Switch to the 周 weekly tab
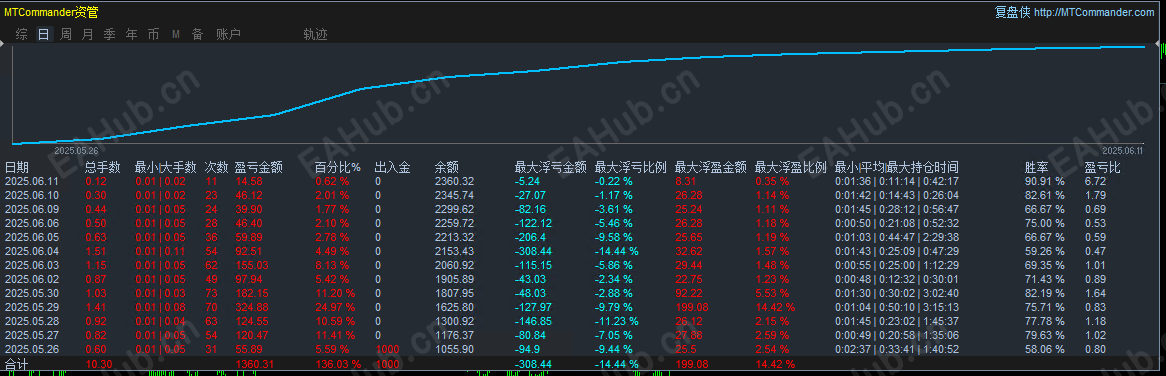The image size is (1166, 376). click(66, 34)
